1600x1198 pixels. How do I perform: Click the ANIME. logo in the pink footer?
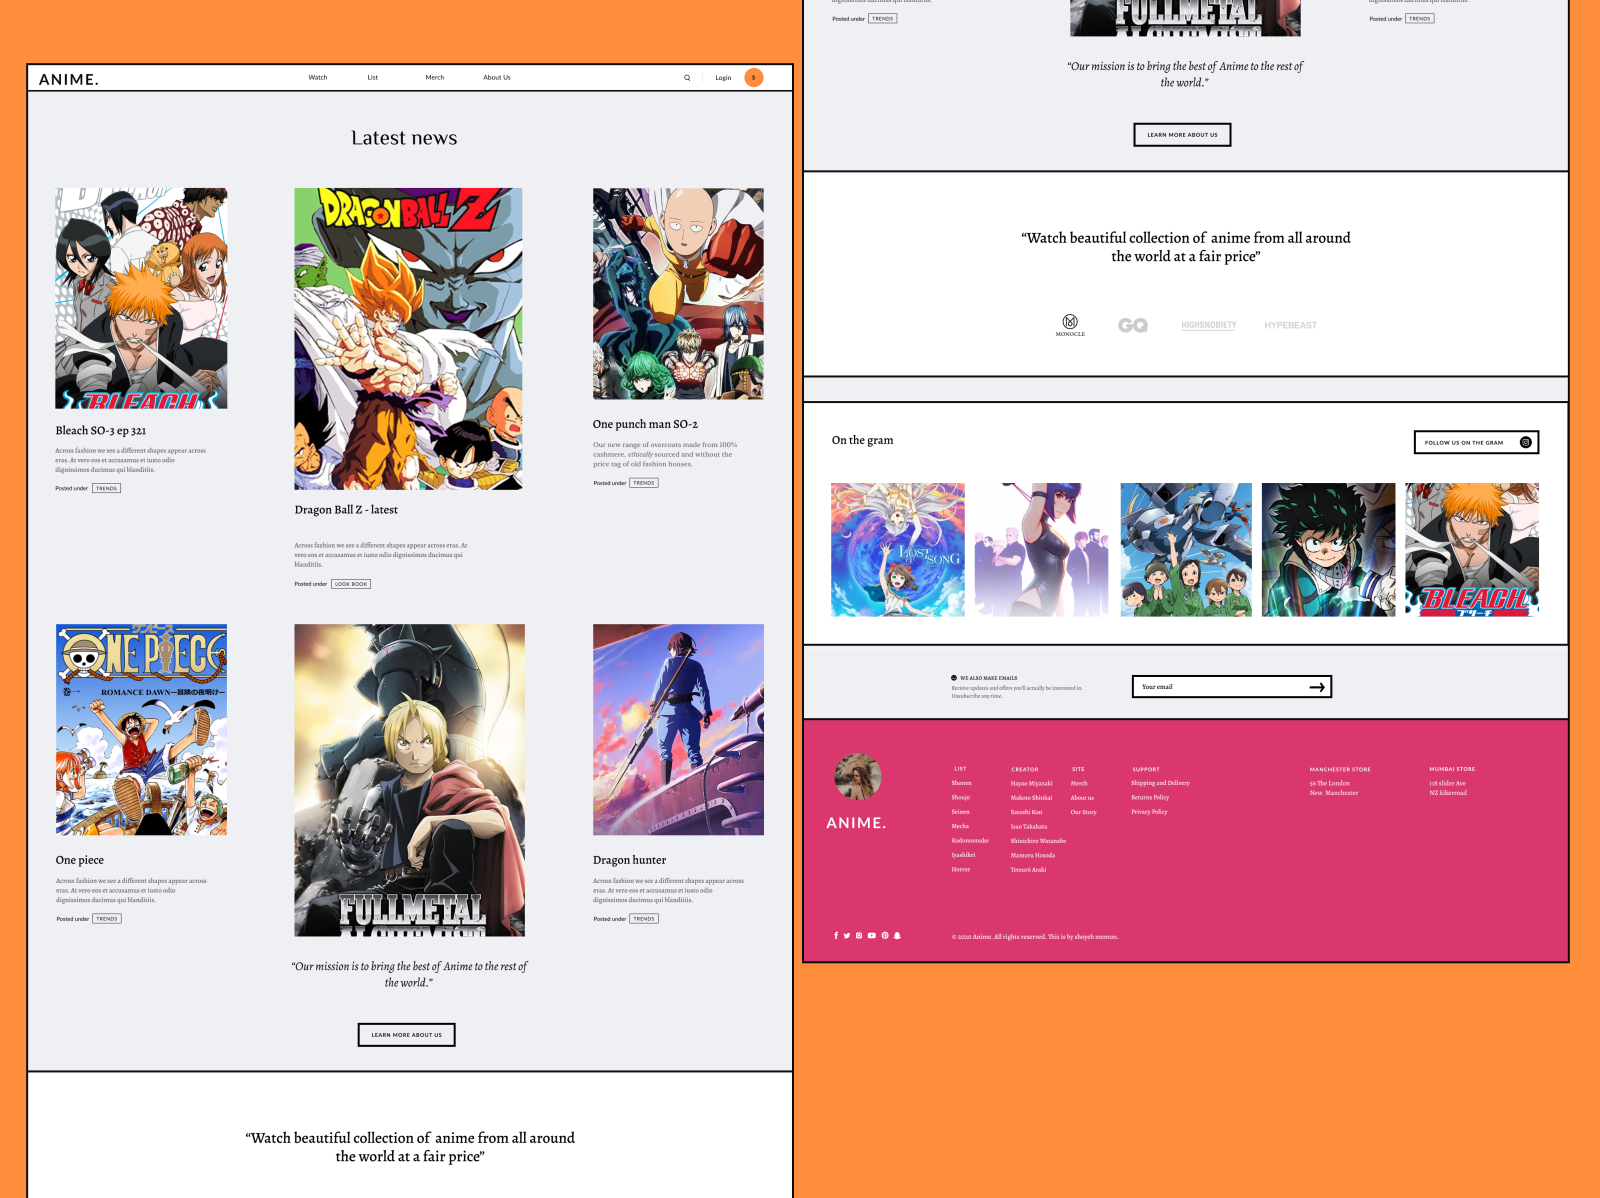tap(856, 823)
